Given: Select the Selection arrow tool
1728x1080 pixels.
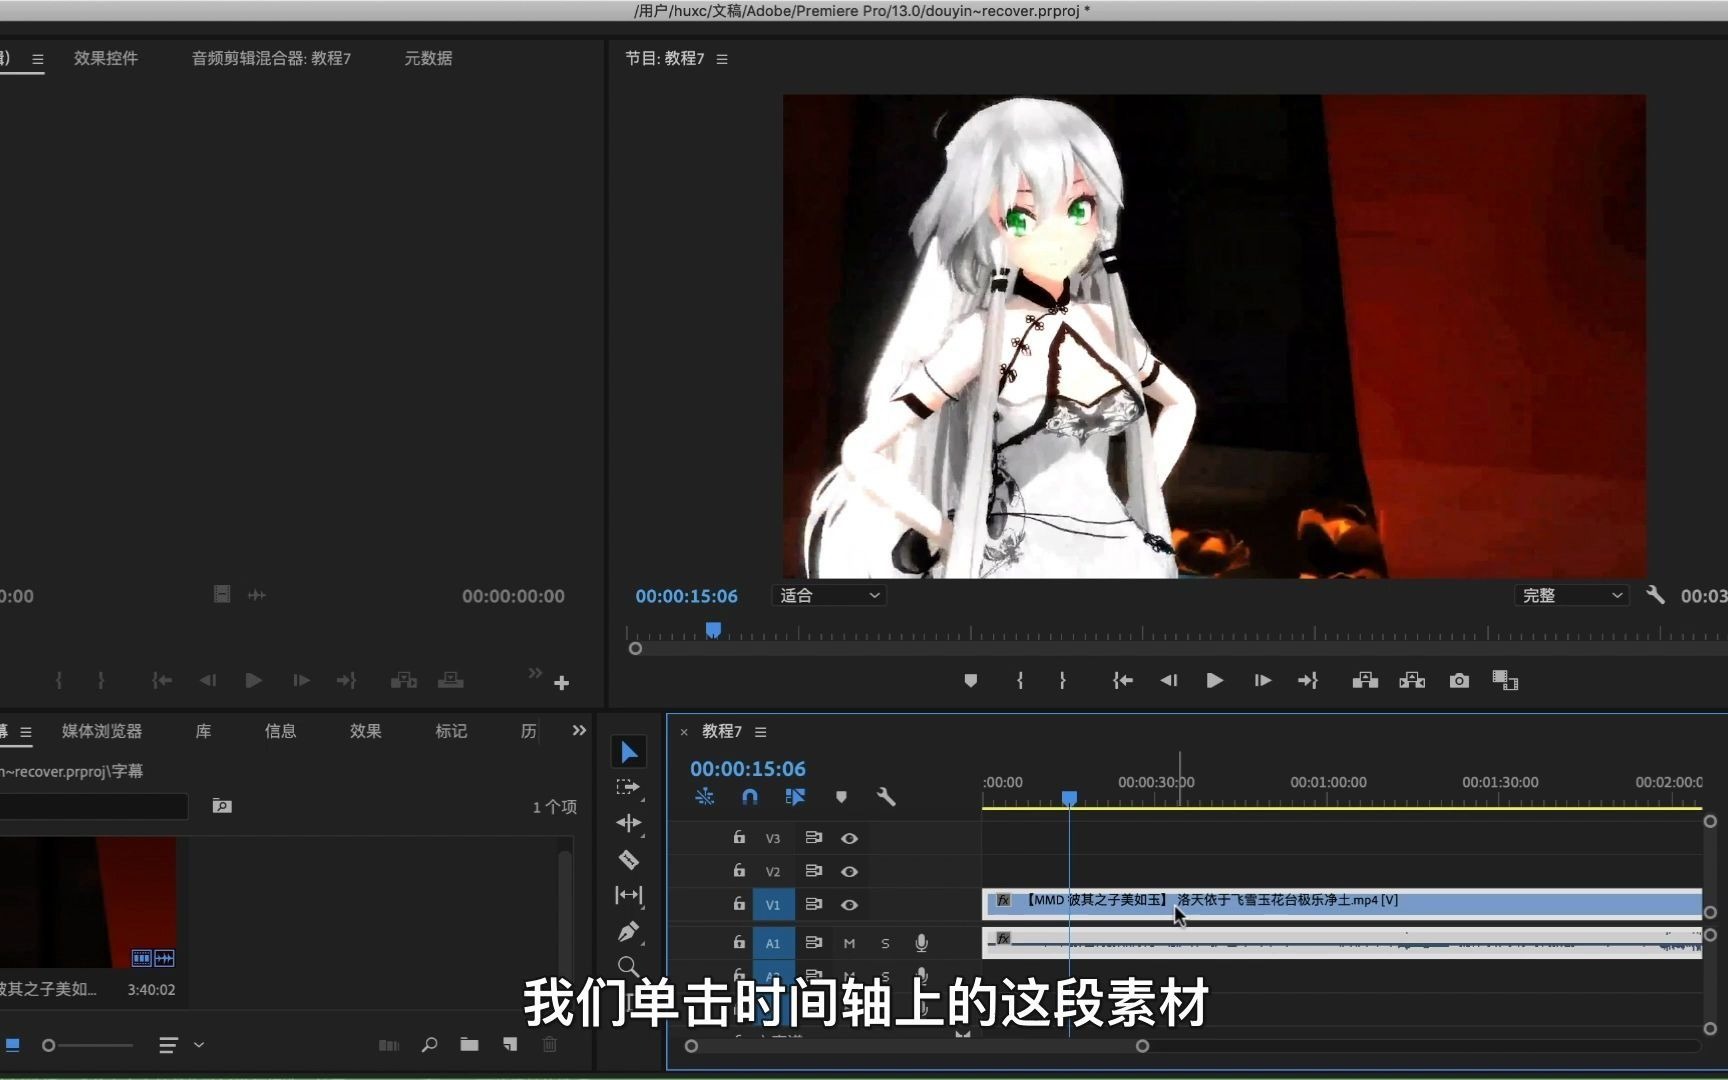Looking at the screenshot, I should click(629, 752).
